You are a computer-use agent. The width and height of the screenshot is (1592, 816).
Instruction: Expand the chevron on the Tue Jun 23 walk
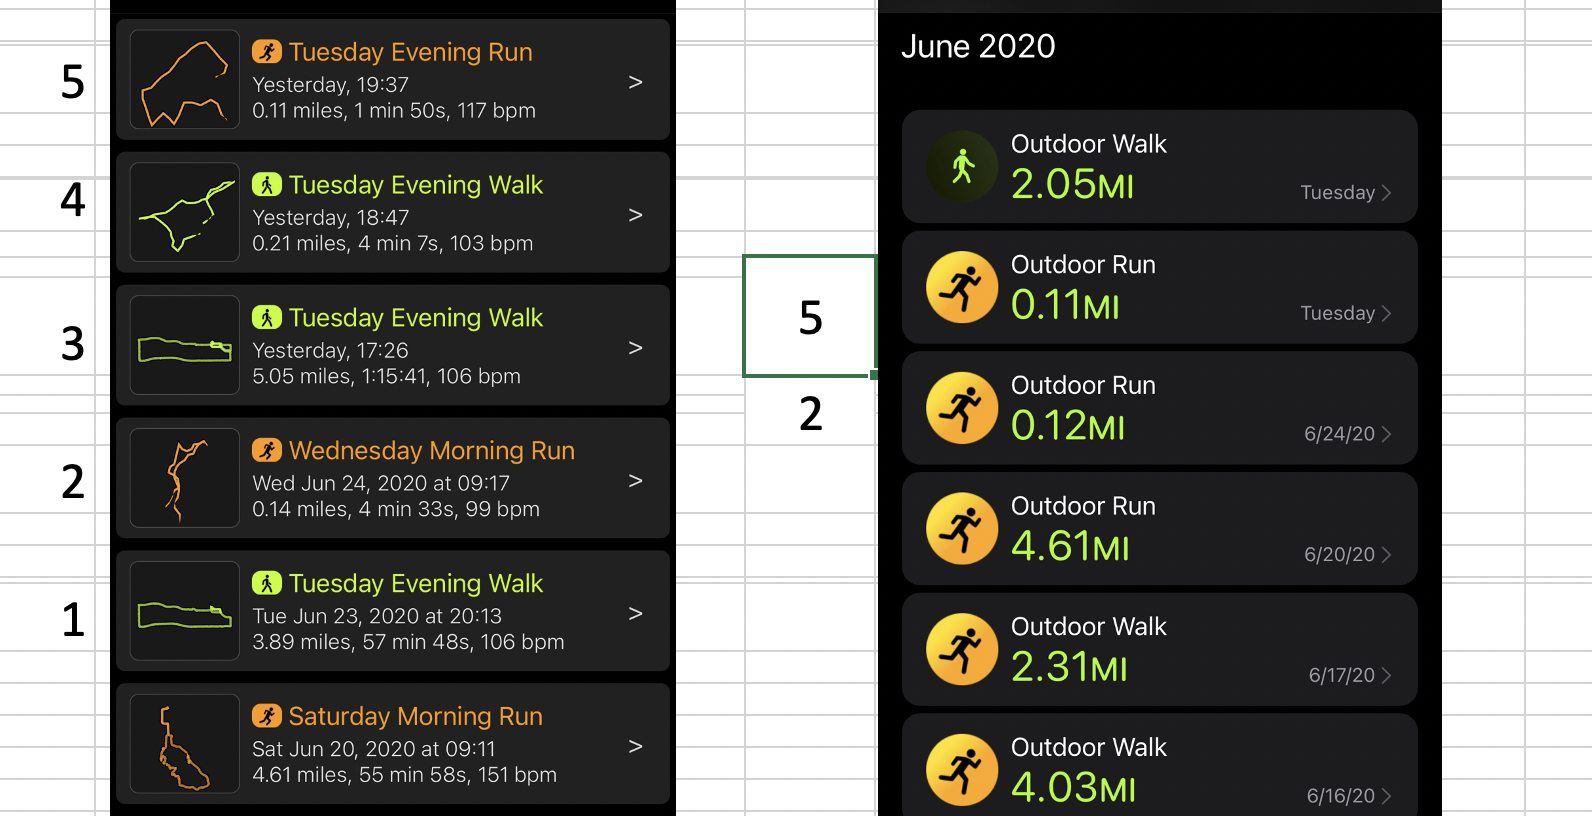pyautogui.click(x=635, y=614)
